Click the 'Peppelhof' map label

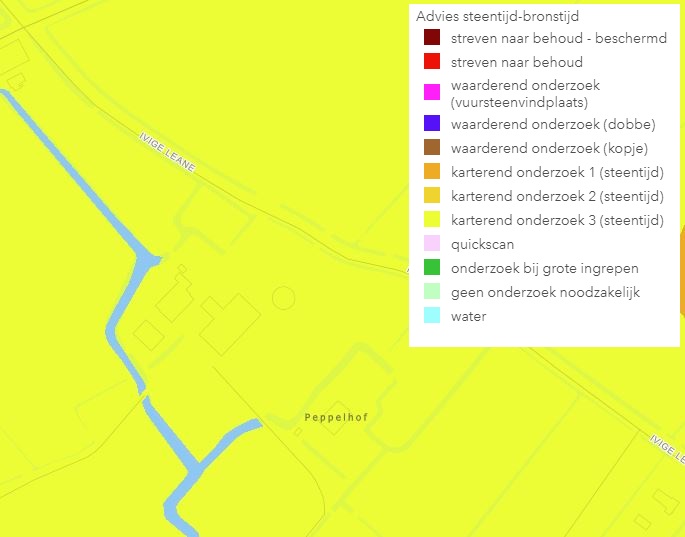point(336,417)
